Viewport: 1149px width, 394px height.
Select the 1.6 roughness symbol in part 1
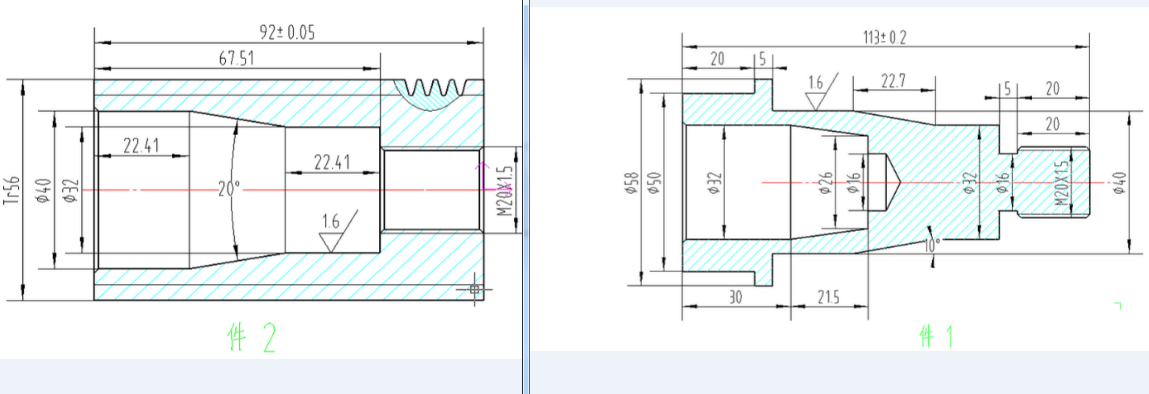coord(822,92)
